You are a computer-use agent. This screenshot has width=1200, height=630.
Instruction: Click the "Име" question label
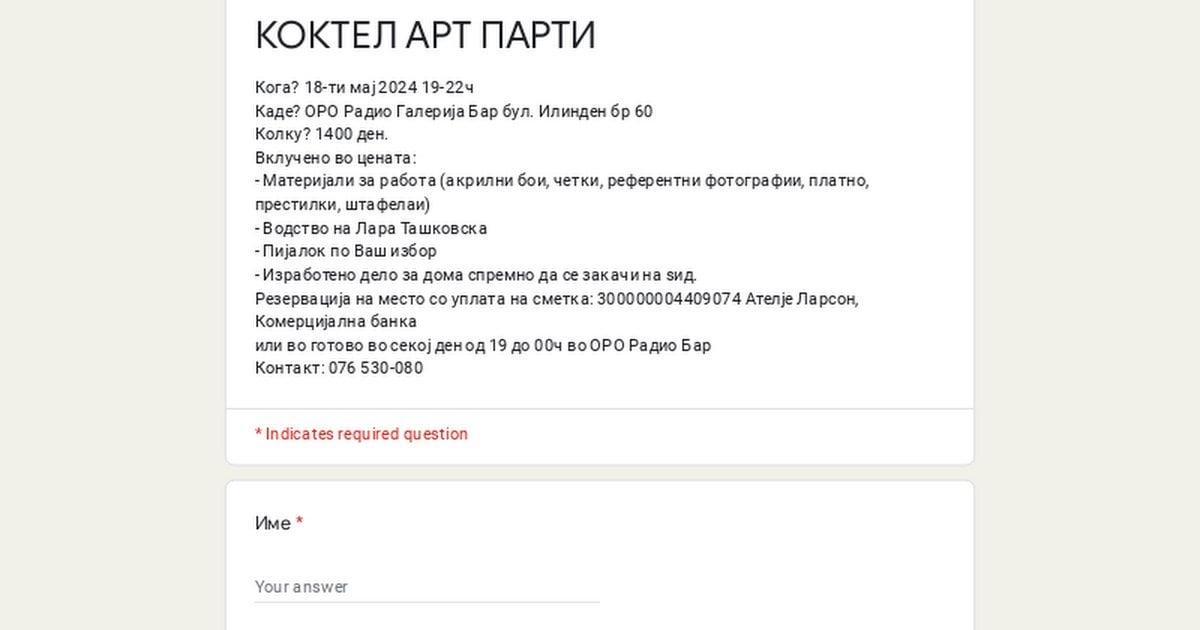[273, 523]
